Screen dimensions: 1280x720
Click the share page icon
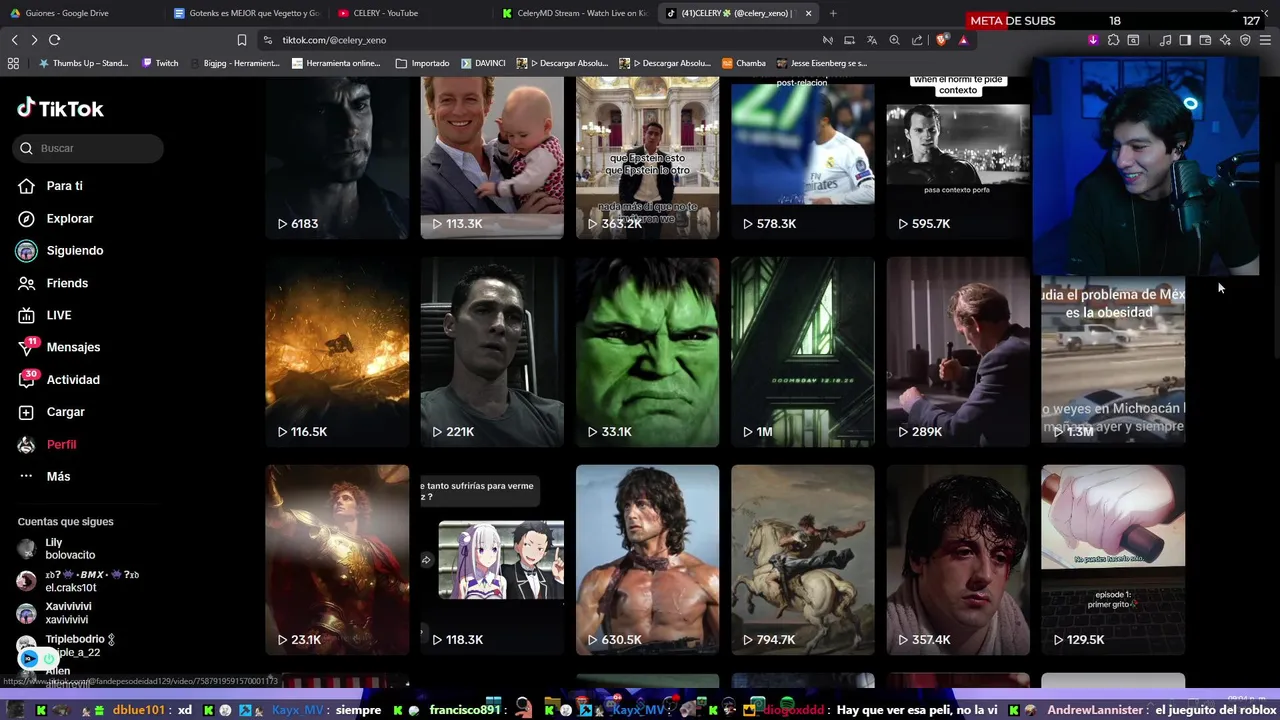(917, 40)
